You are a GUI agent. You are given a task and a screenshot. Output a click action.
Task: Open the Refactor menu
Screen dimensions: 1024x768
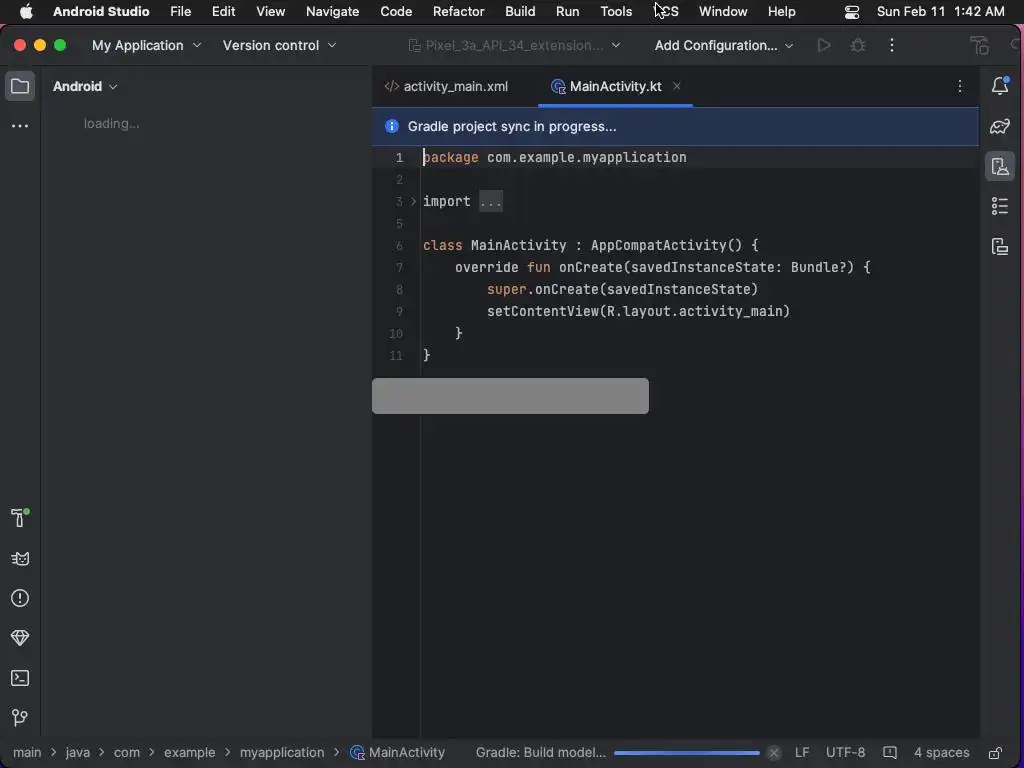click(458, 12)
